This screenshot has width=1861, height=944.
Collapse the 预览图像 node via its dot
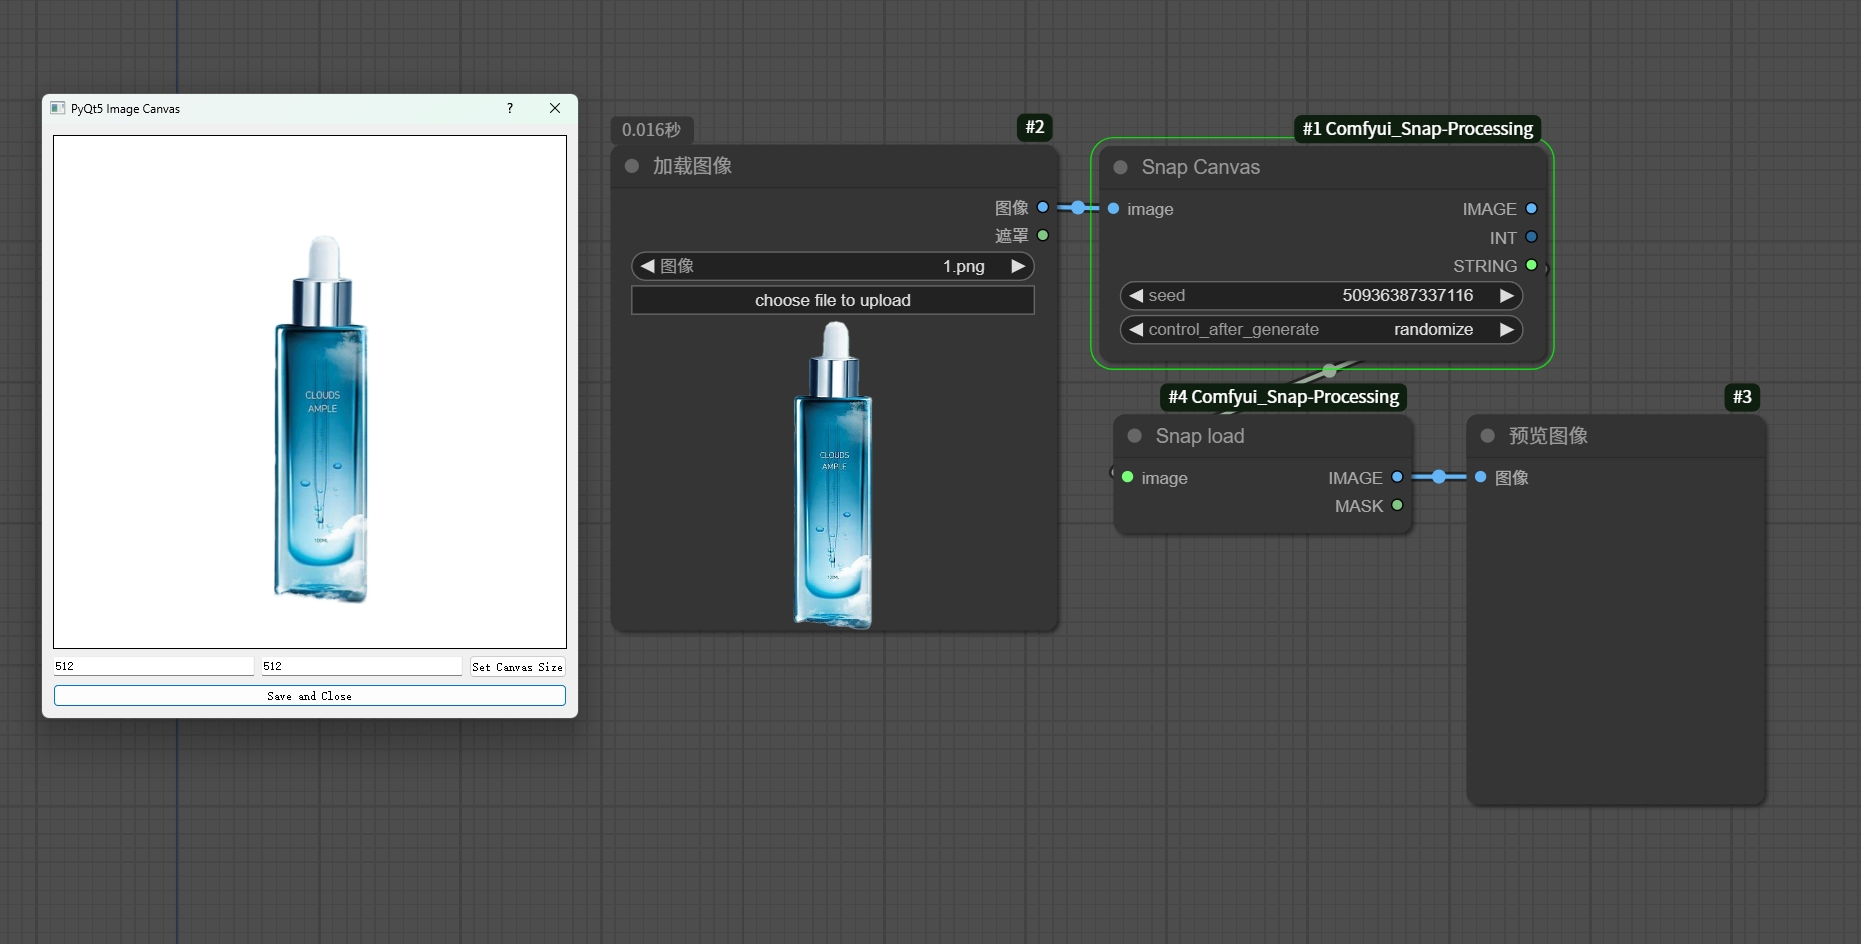[1488, 436]
